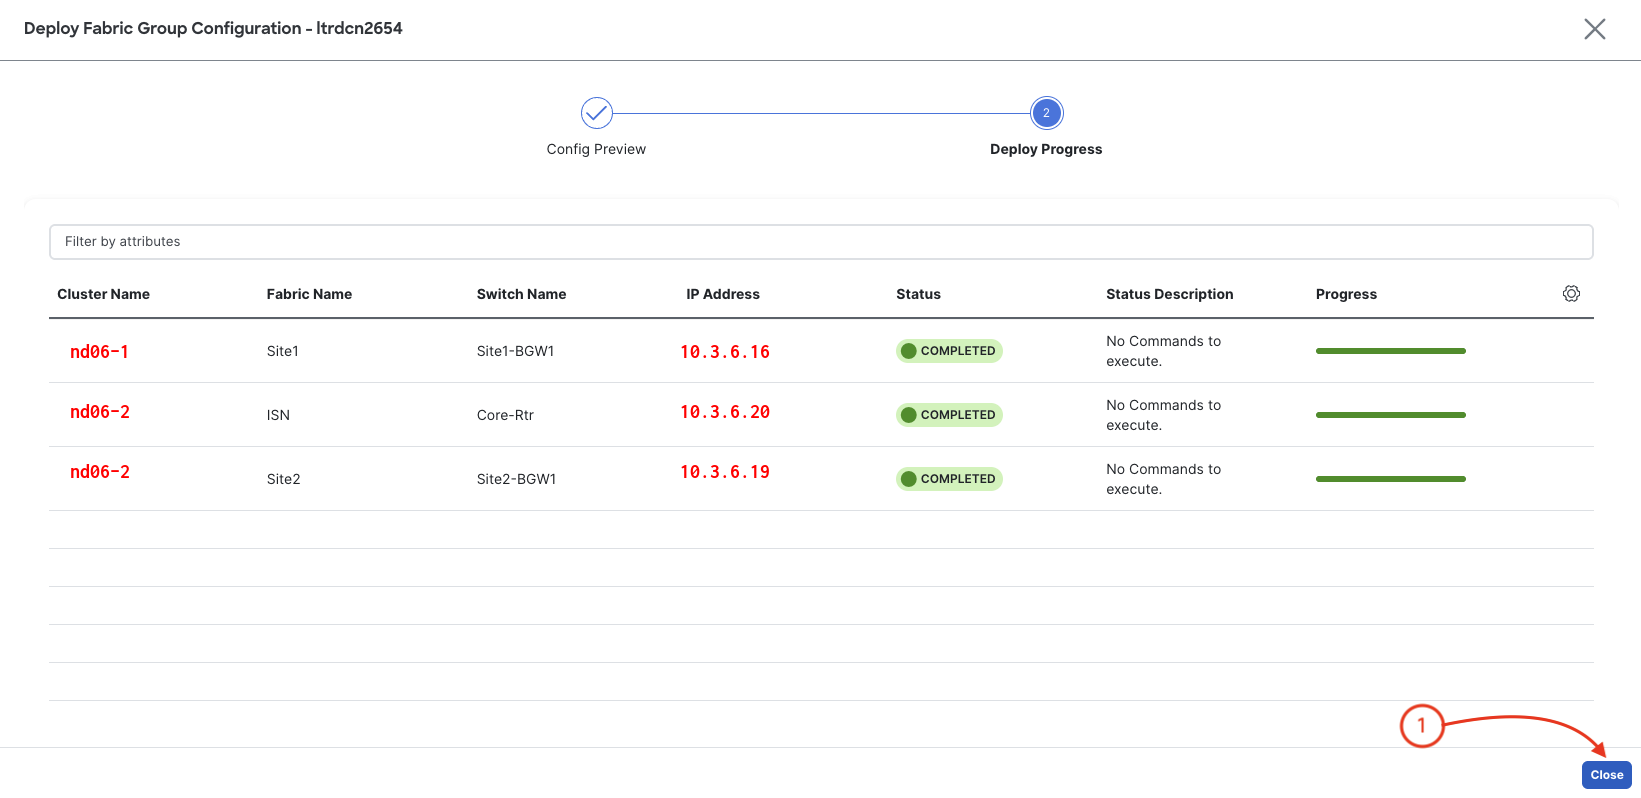Select the Deploy Progress step label

(x=1046, y=149)
